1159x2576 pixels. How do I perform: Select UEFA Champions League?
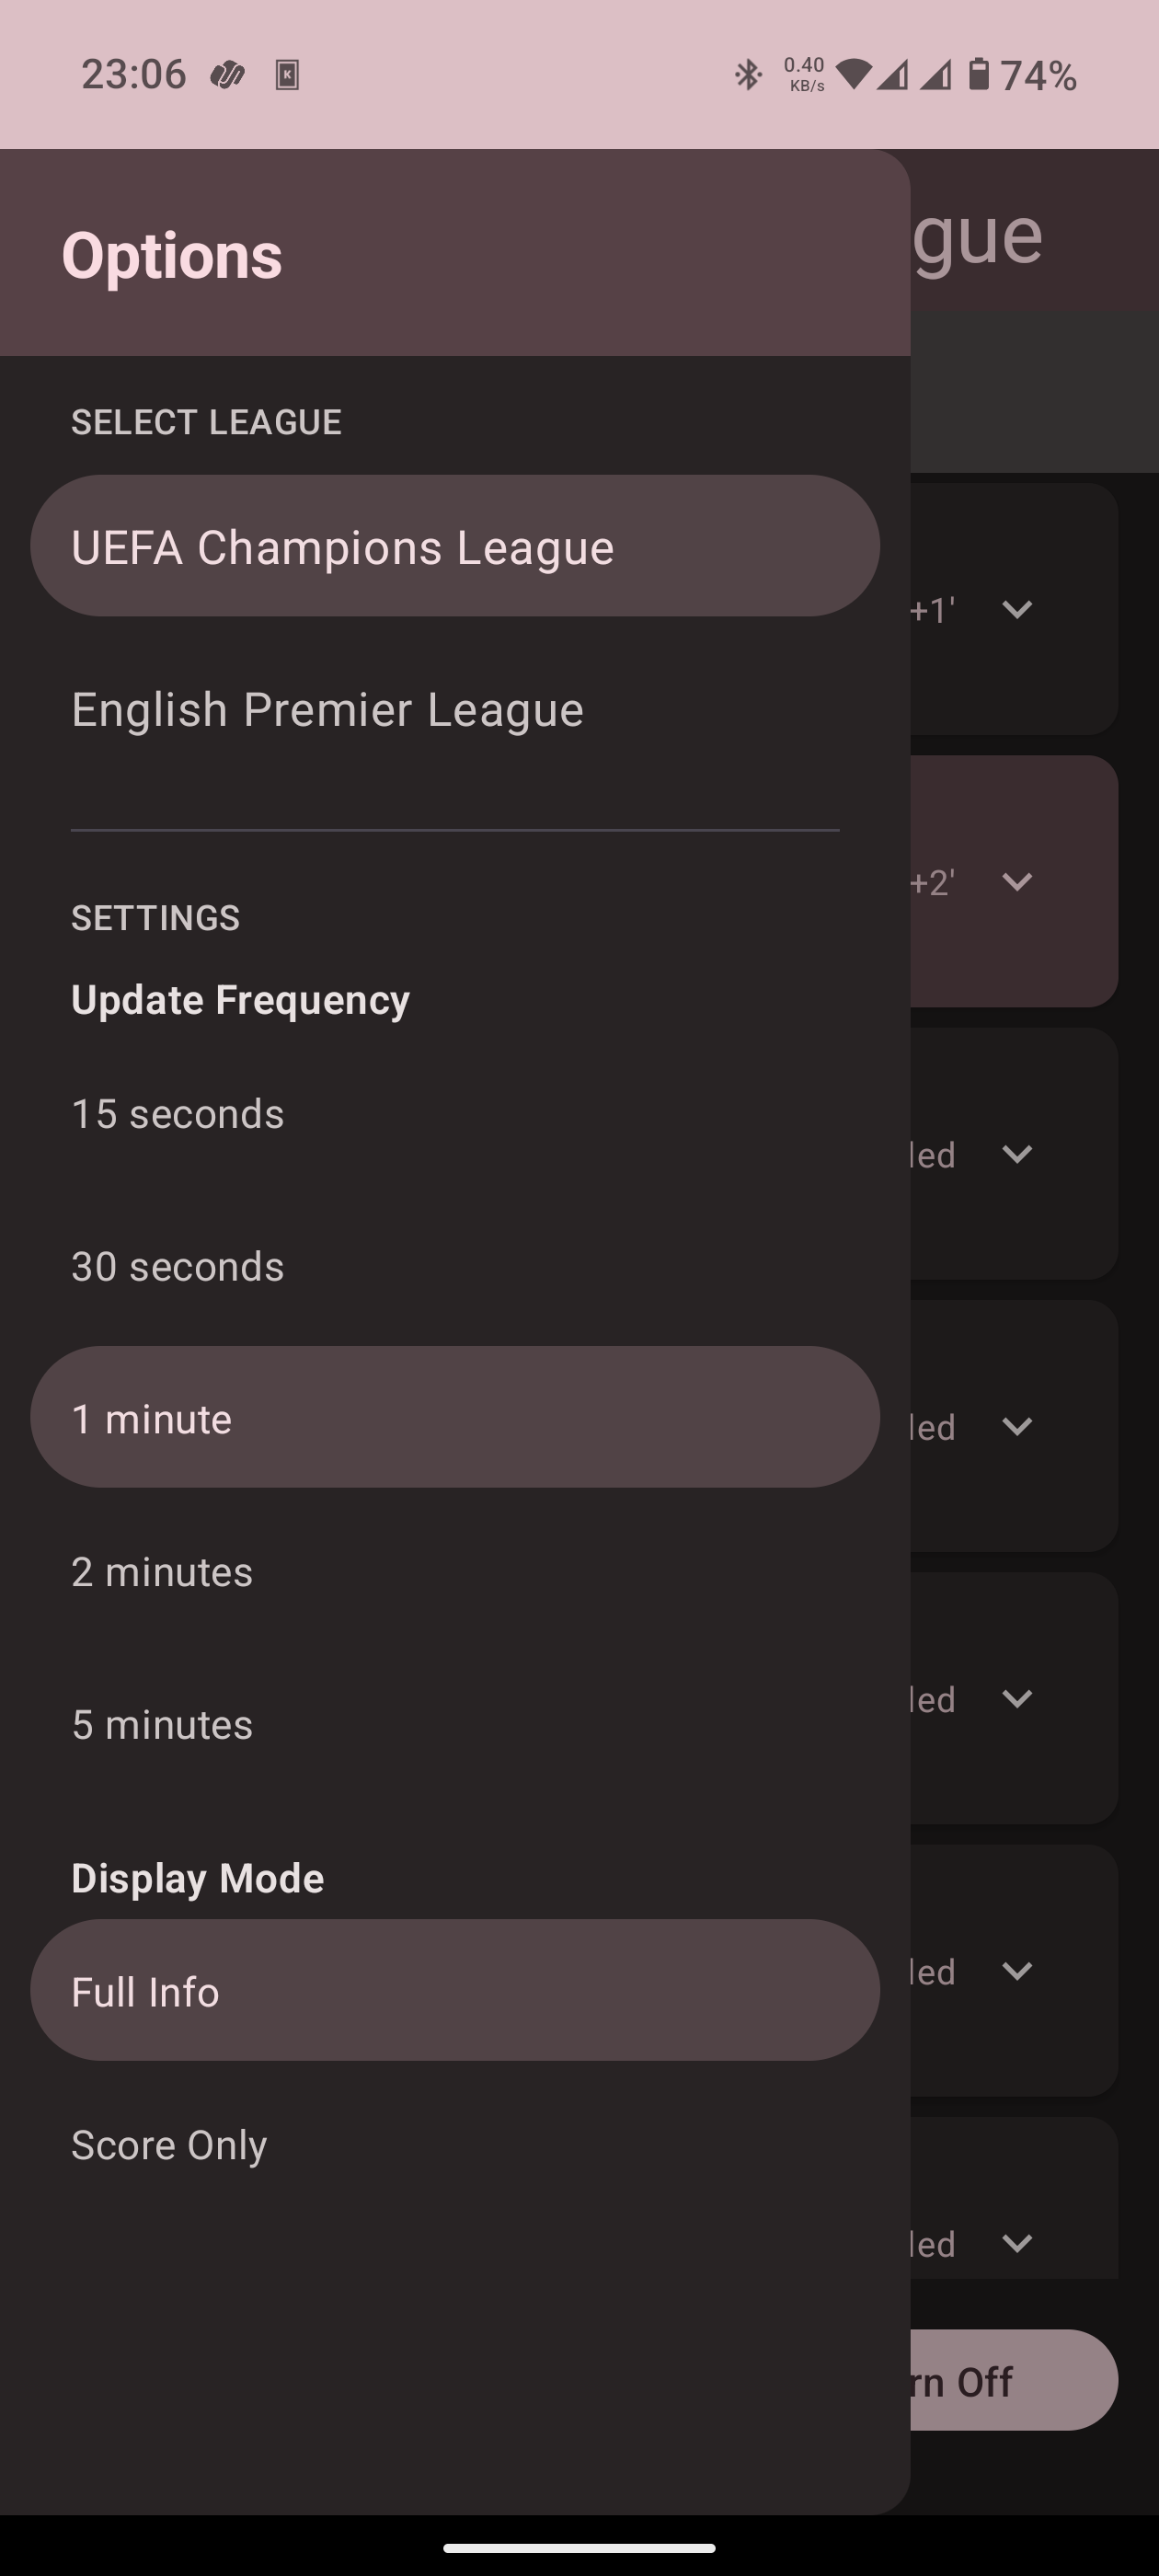click(x=455, y=546)
